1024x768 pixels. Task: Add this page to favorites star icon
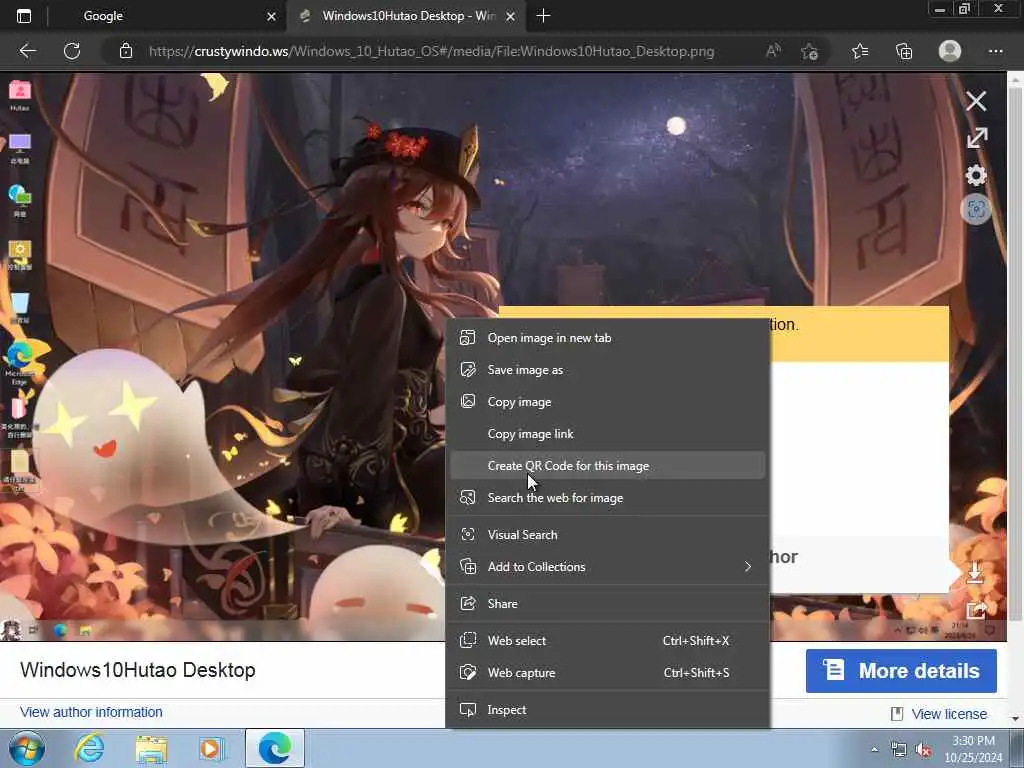[810, 52]
